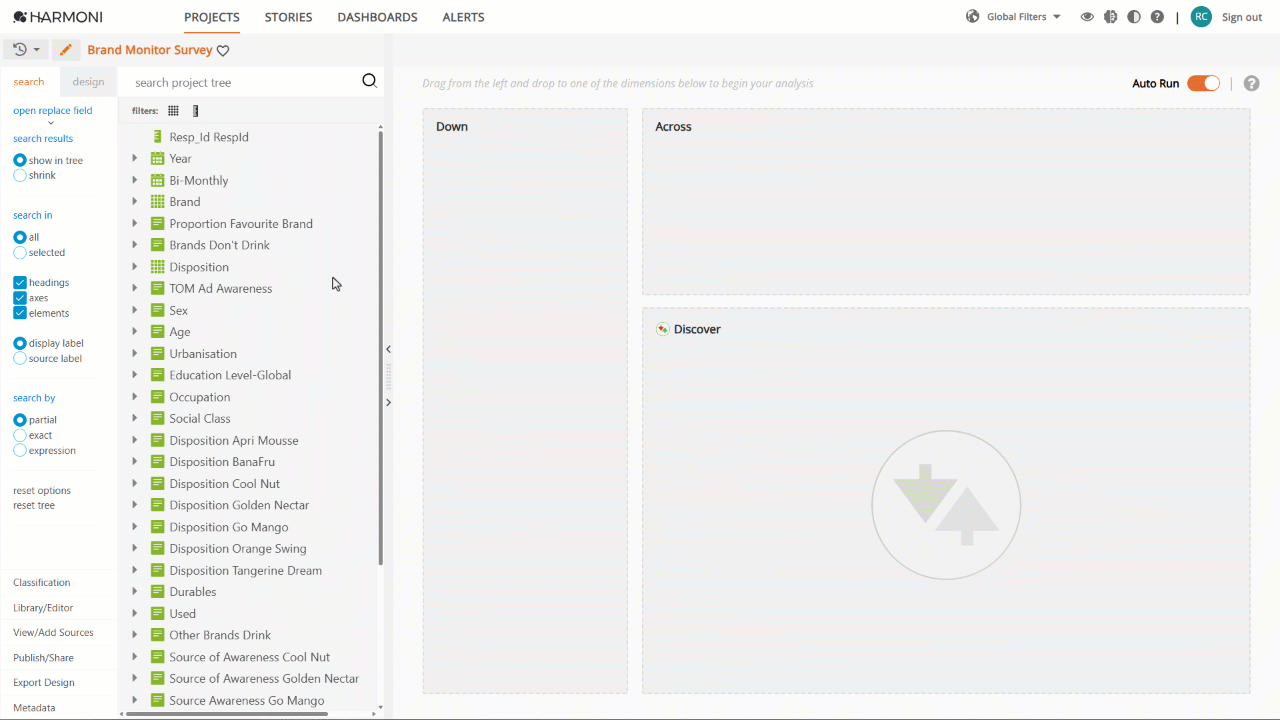Screen dimensions: 1280x720
Task: Click the Sex variable icon
Action: [157, 310]
